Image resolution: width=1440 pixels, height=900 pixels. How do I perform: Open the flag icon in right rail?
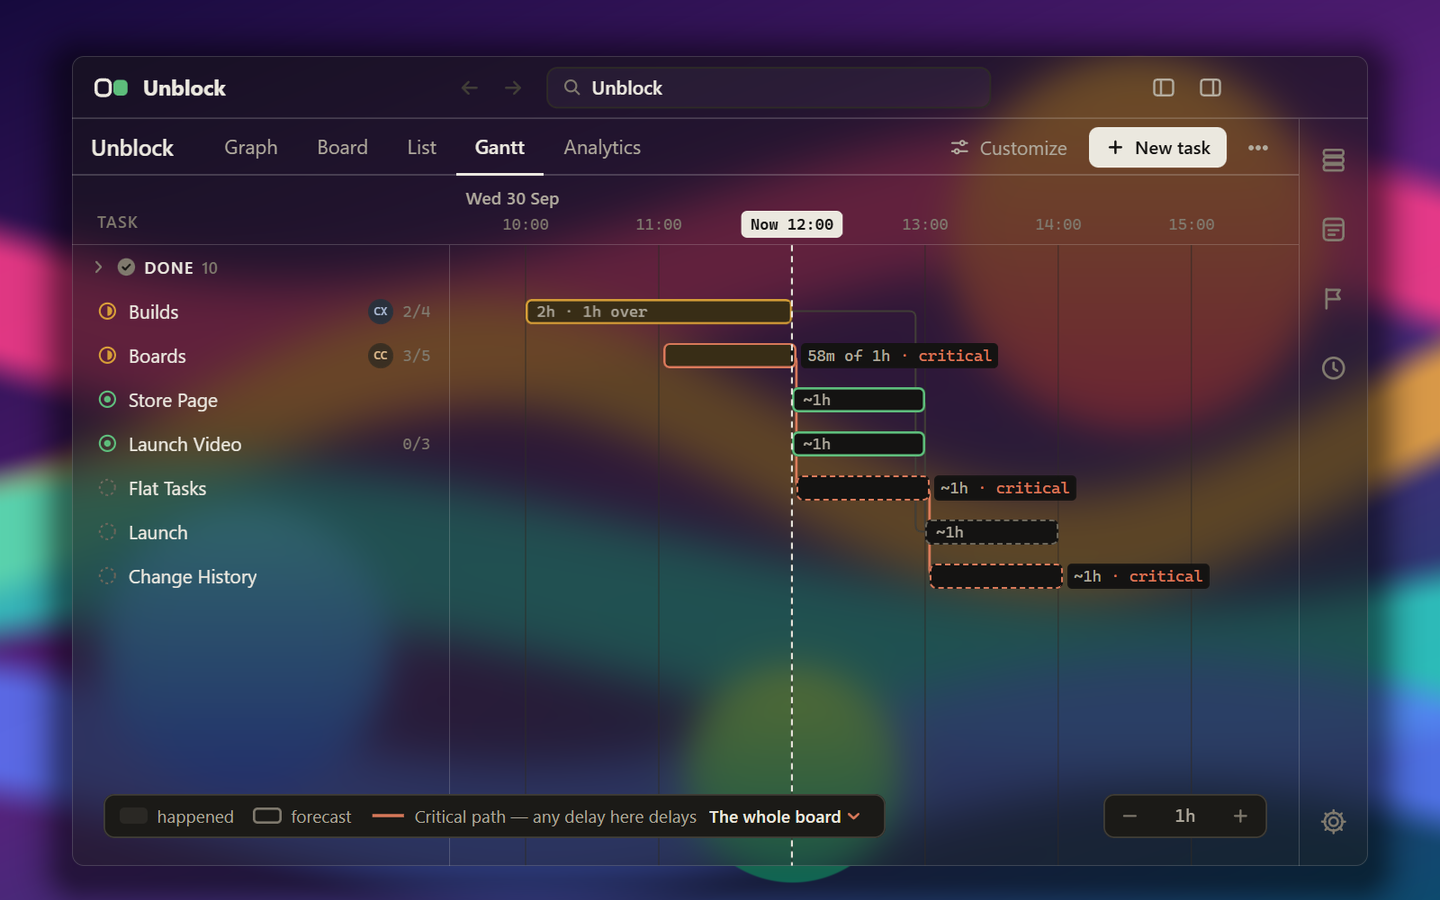[x=1333, y=298]
